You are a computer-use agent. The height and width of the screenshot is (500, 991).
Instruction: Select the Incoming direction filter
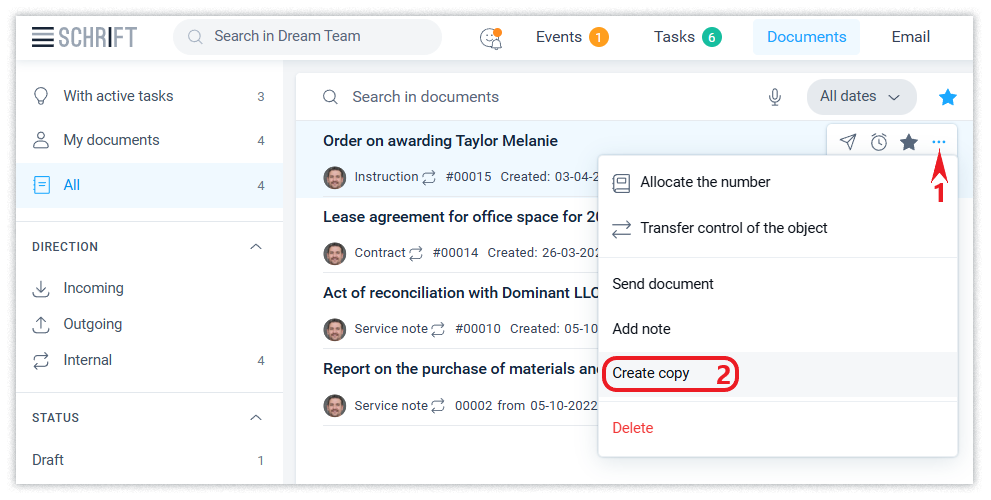tap(93, 288)
